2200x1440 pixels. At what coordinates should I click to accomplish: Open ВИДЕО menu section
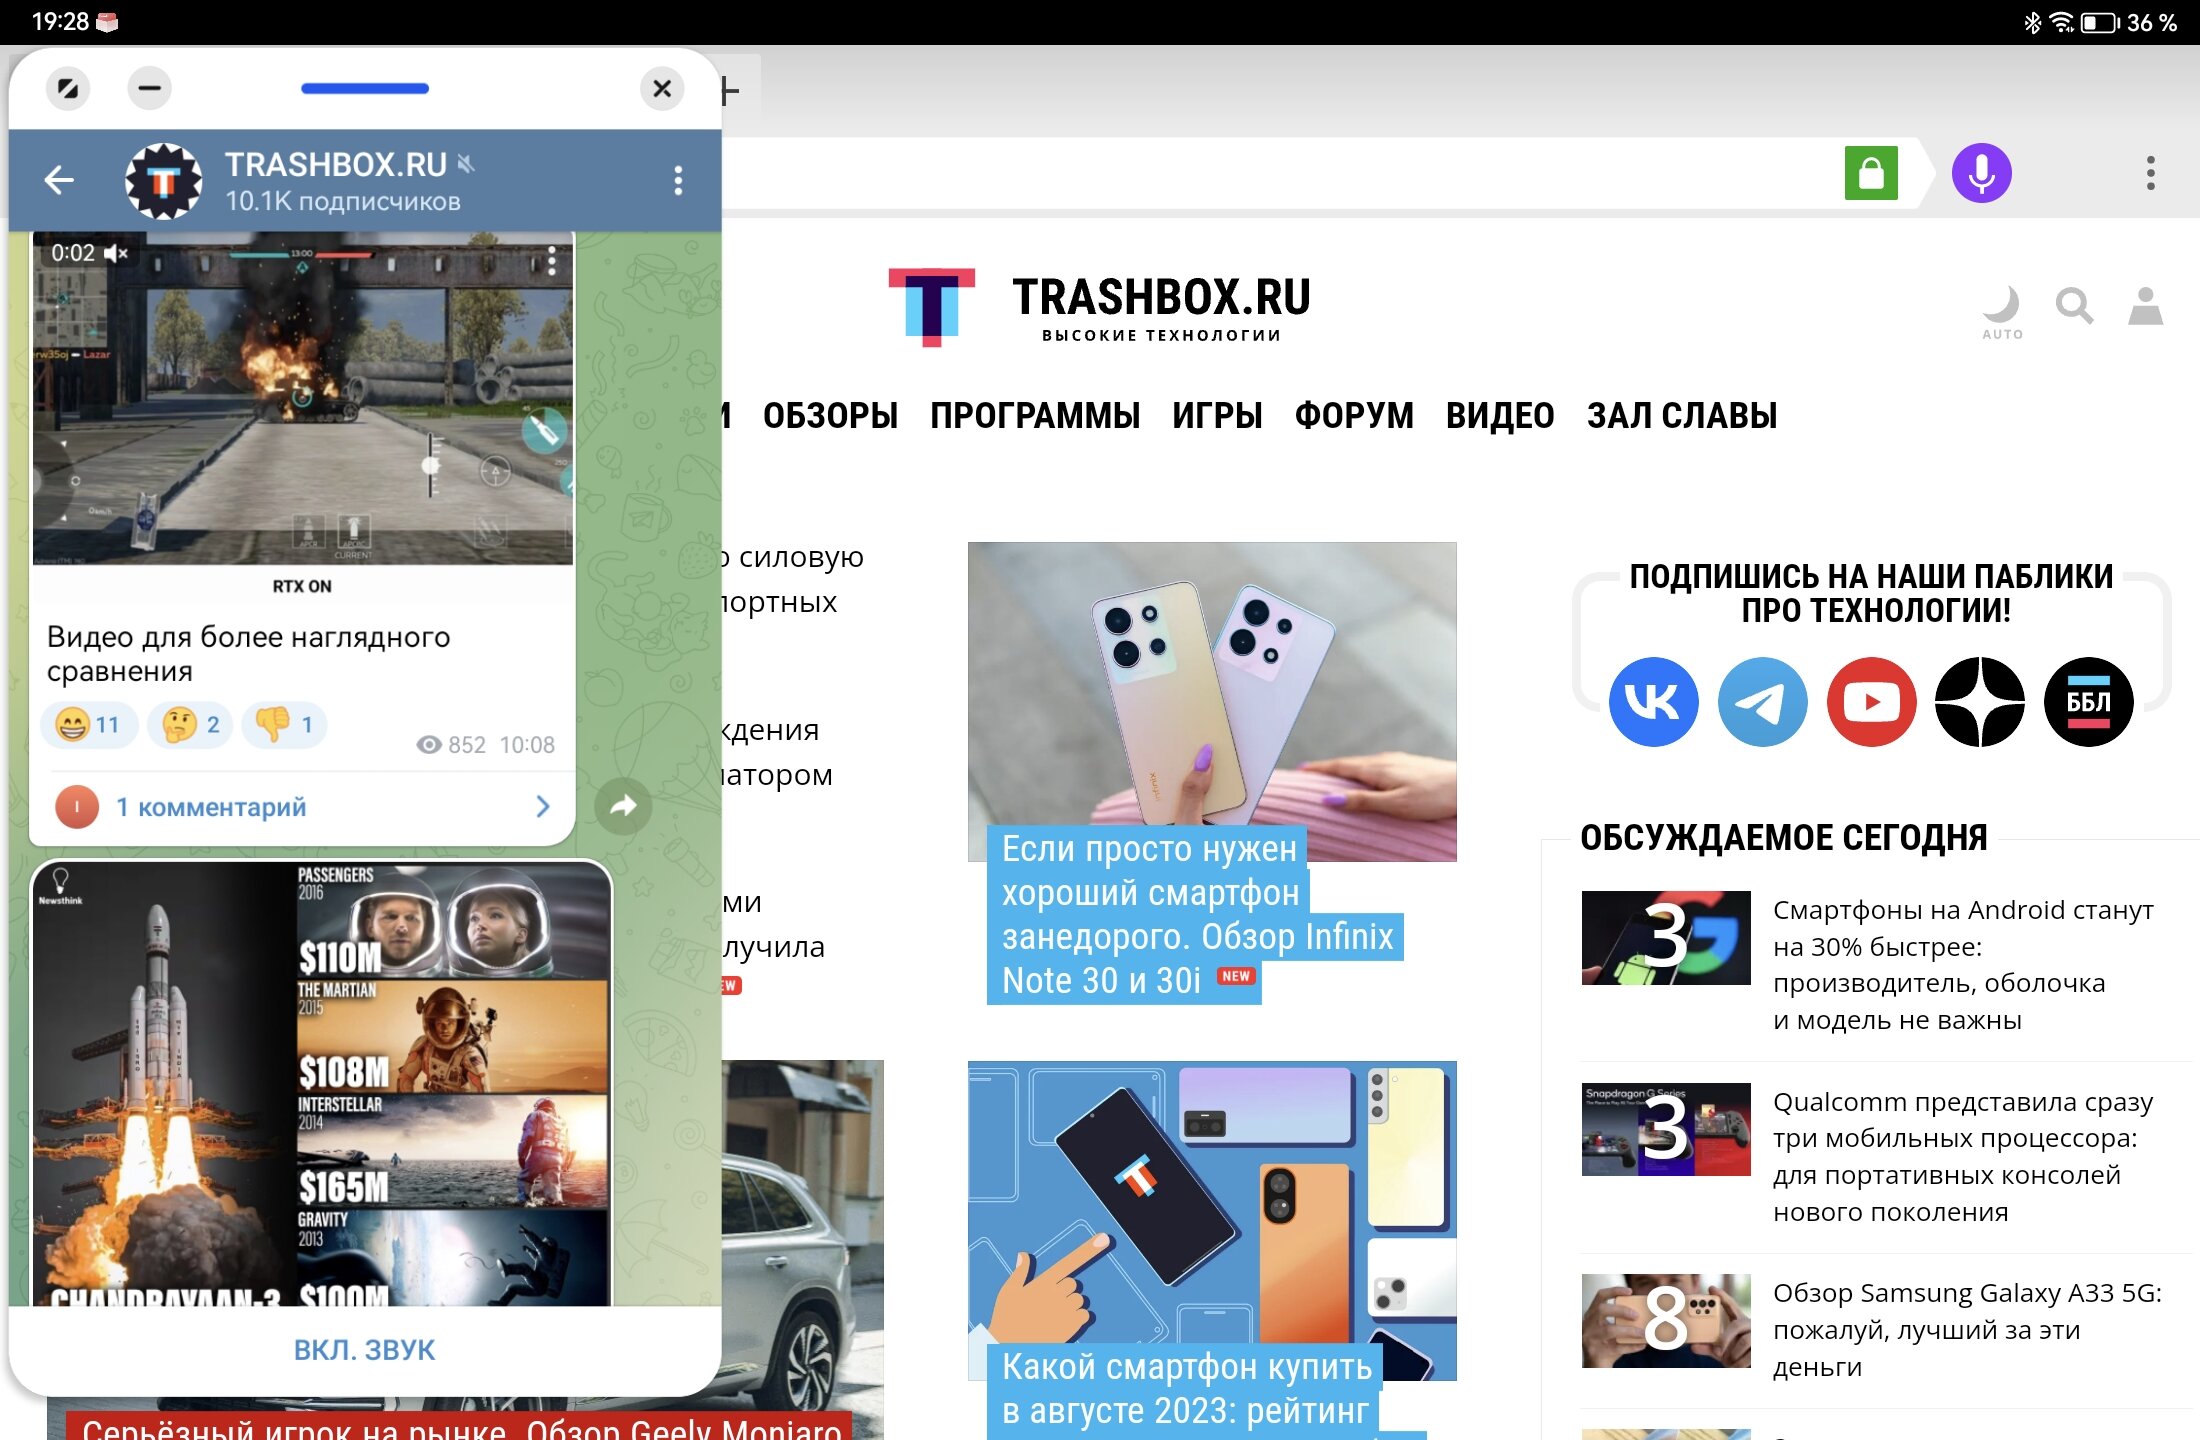[1500, 415]
